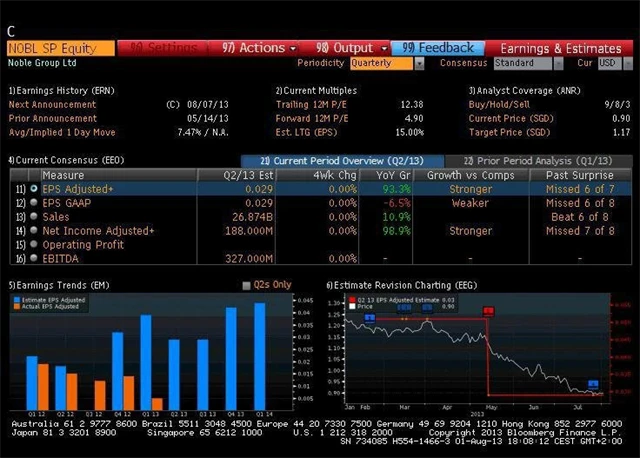The image size is (640, 458).
Task: Click the Sales estimate value 26.874B
Action: point(252,217)
